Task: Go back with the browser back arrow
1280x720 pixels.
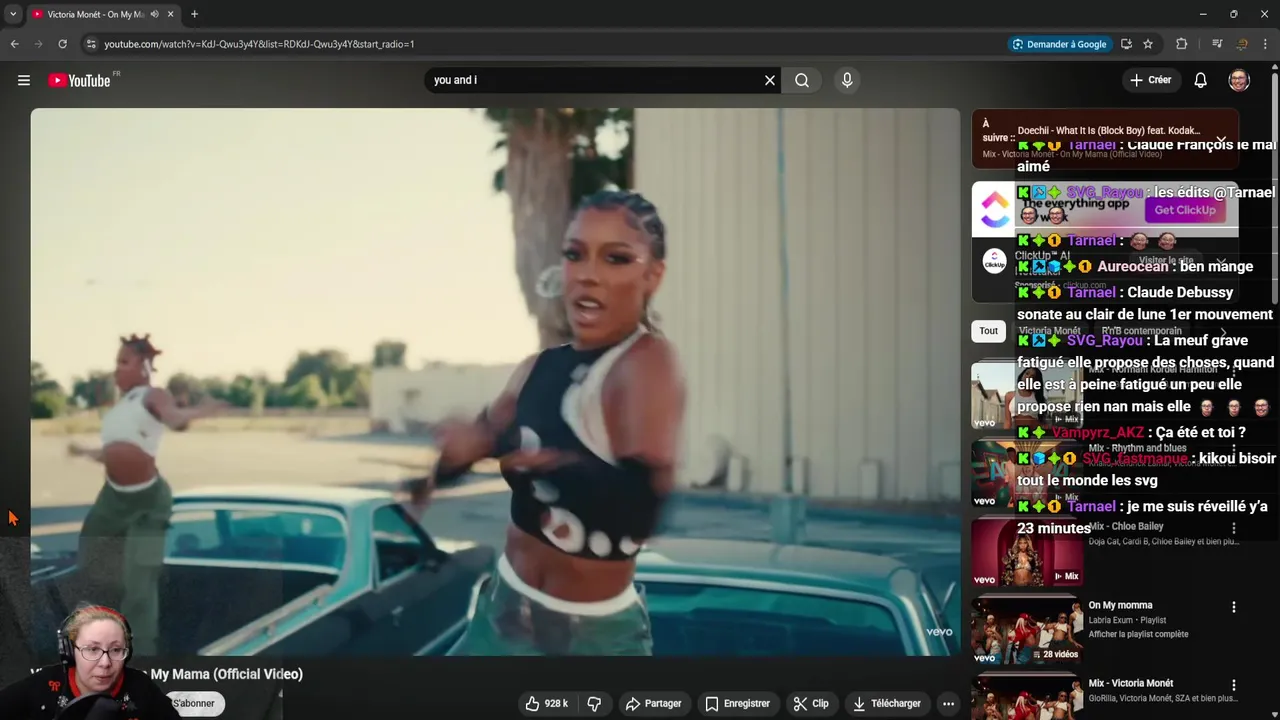Action: coord(14,44)
